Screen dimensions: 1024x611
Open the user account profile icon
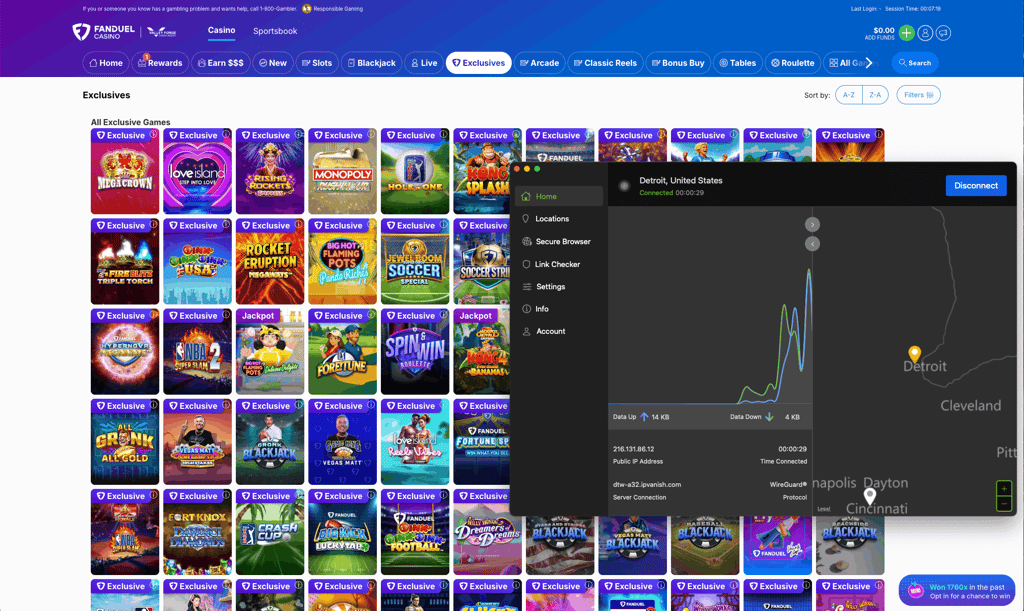[x=925, y=33]
